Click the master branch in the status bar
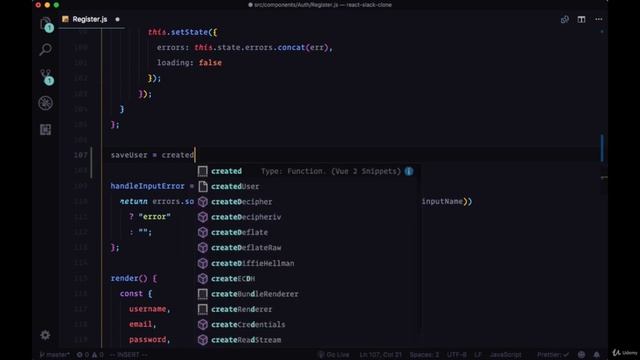The height and width of the screenshot is (360, 640). tap(55, 355)
